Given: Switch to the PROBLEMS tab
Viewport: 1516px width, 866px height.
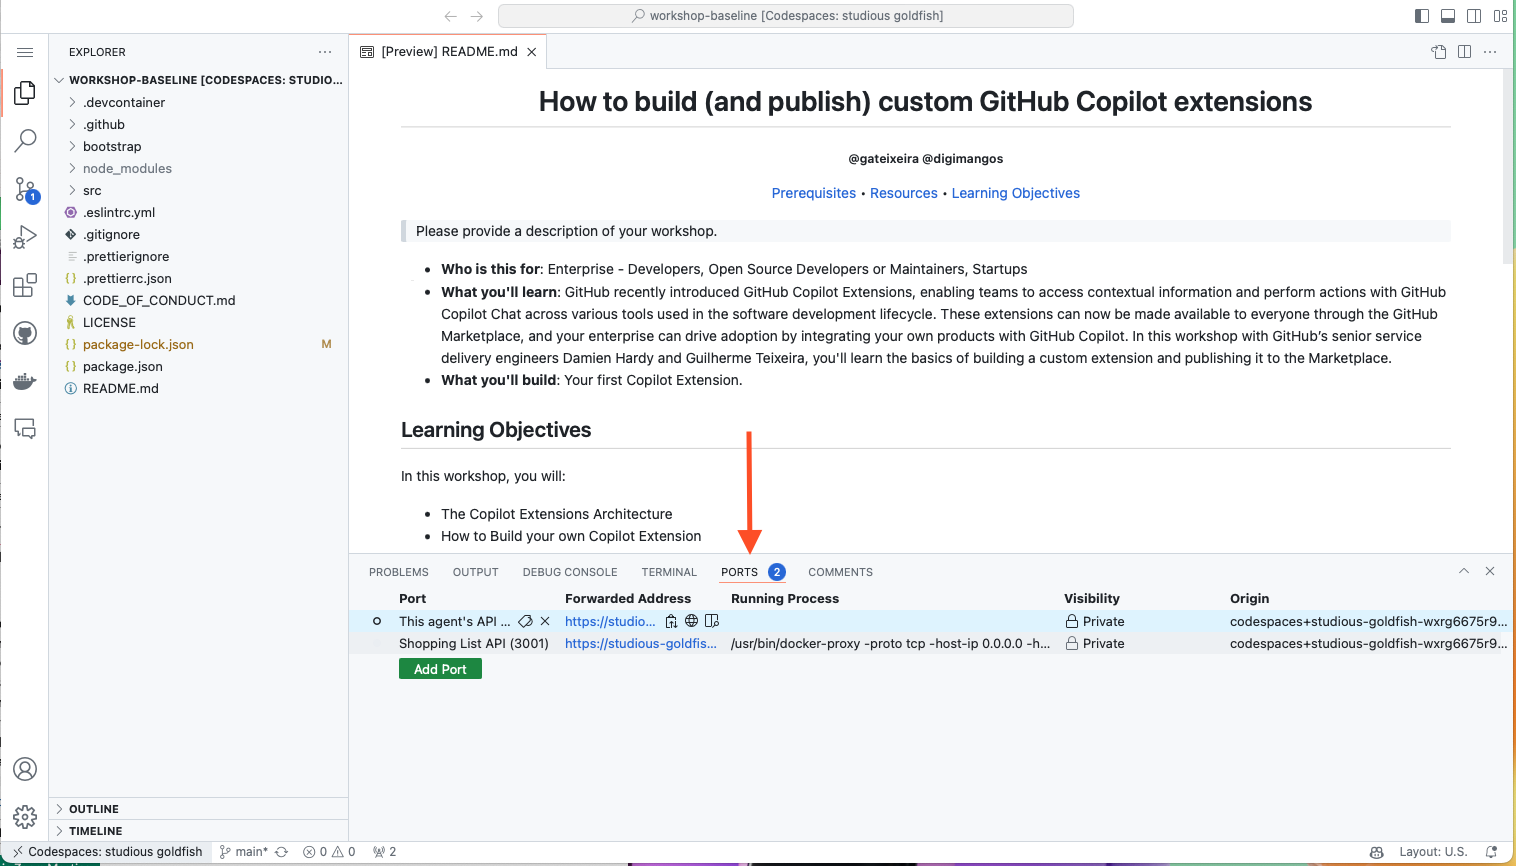Looking at the screenshot, I should pos(398,572).
